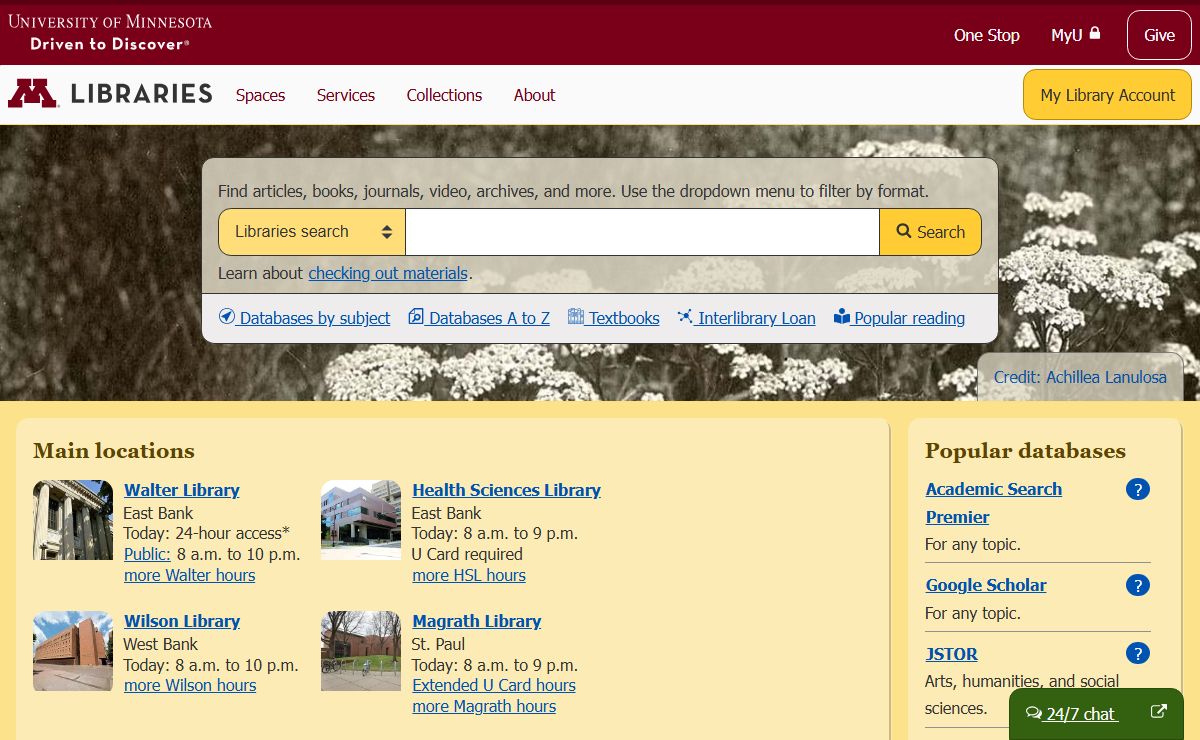Open the Magrath Library link
The width and height of the screenshot is (1200, 740).
point(477,621)
